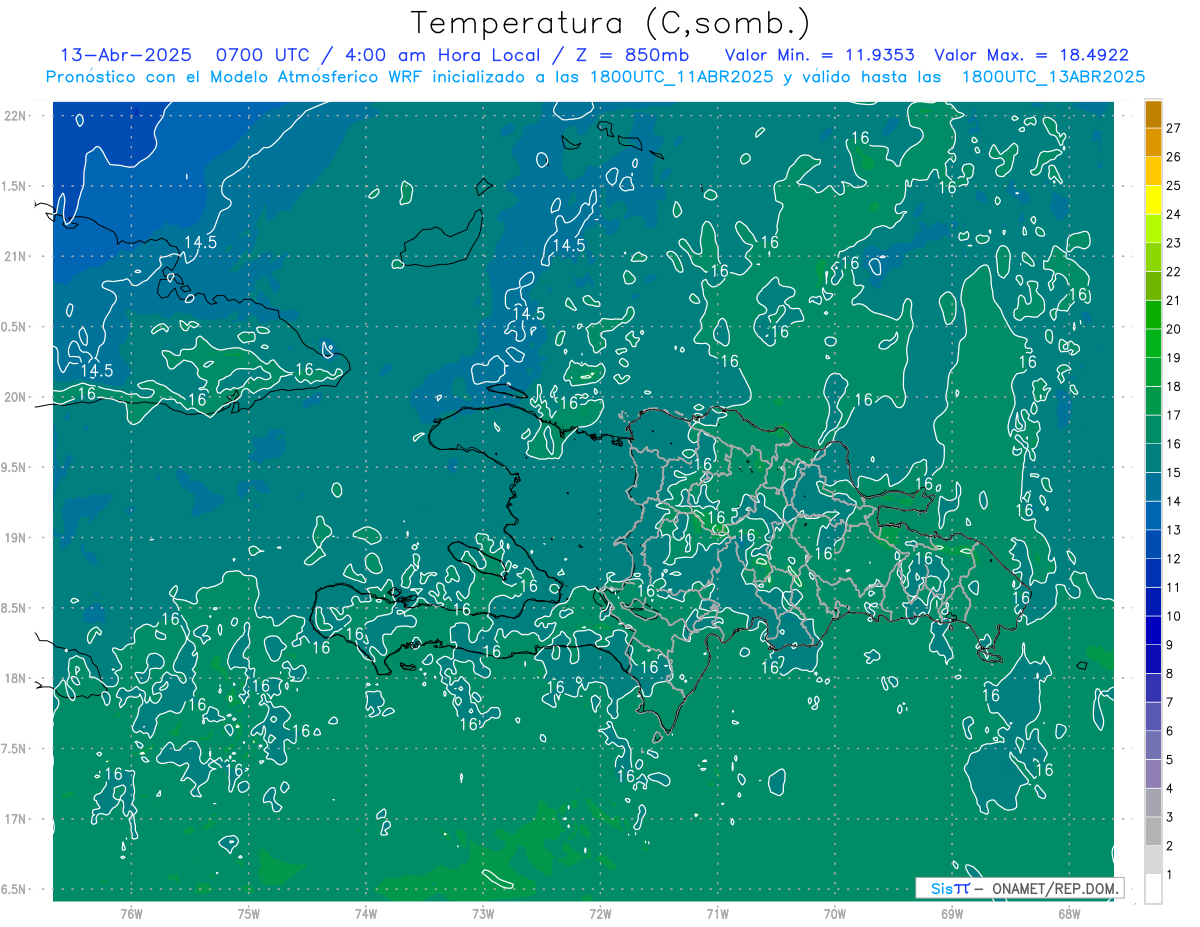Pick the legend color swatch labeled 24

click(1153, 201)
